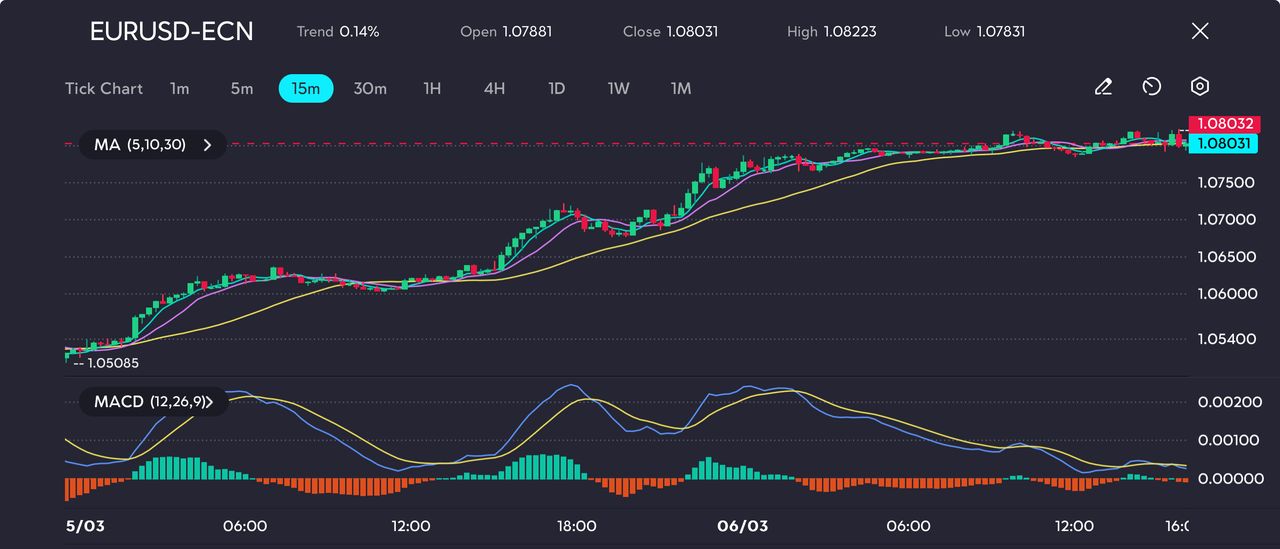Switch chart to 1H interval
1280x549 pixels.
(x=432, y=89)
